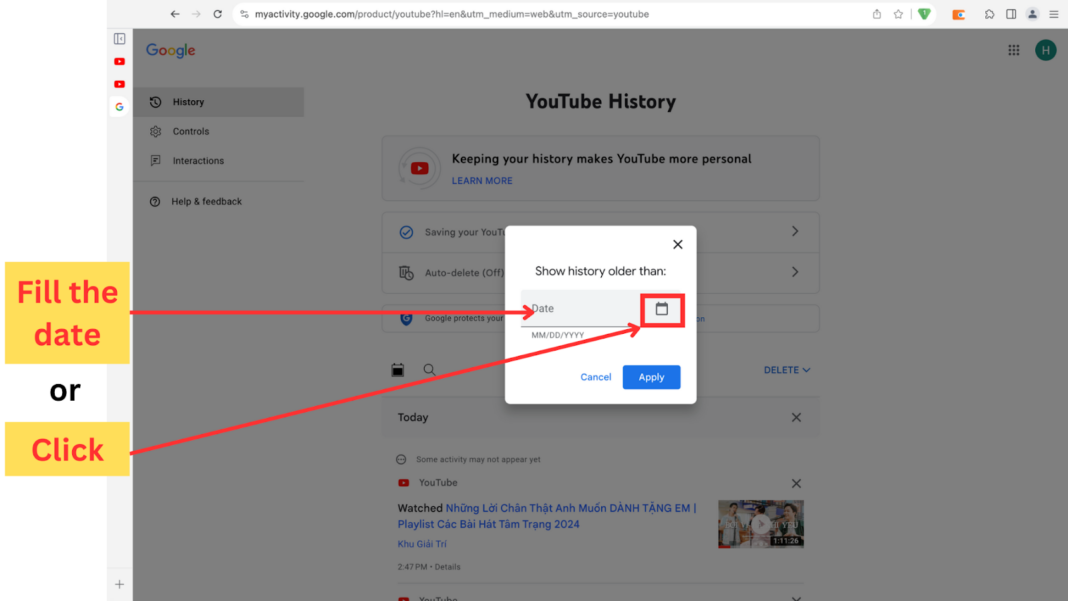Open the browser menu hamburger
Screen dimensions: 1068x601
click(1053, 14)
